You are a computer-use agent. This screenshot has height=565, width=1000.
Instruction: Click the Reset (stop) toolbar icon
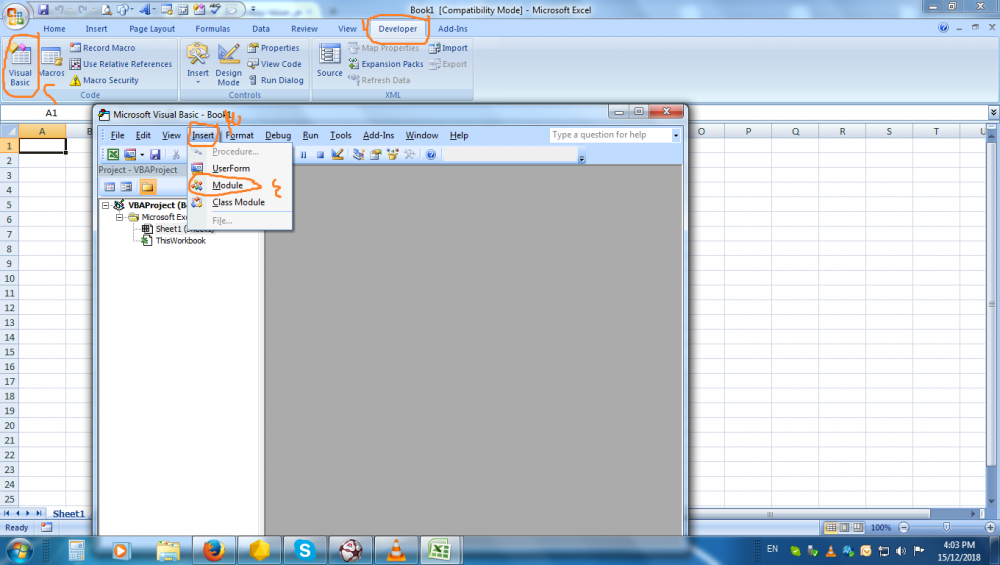320,154
